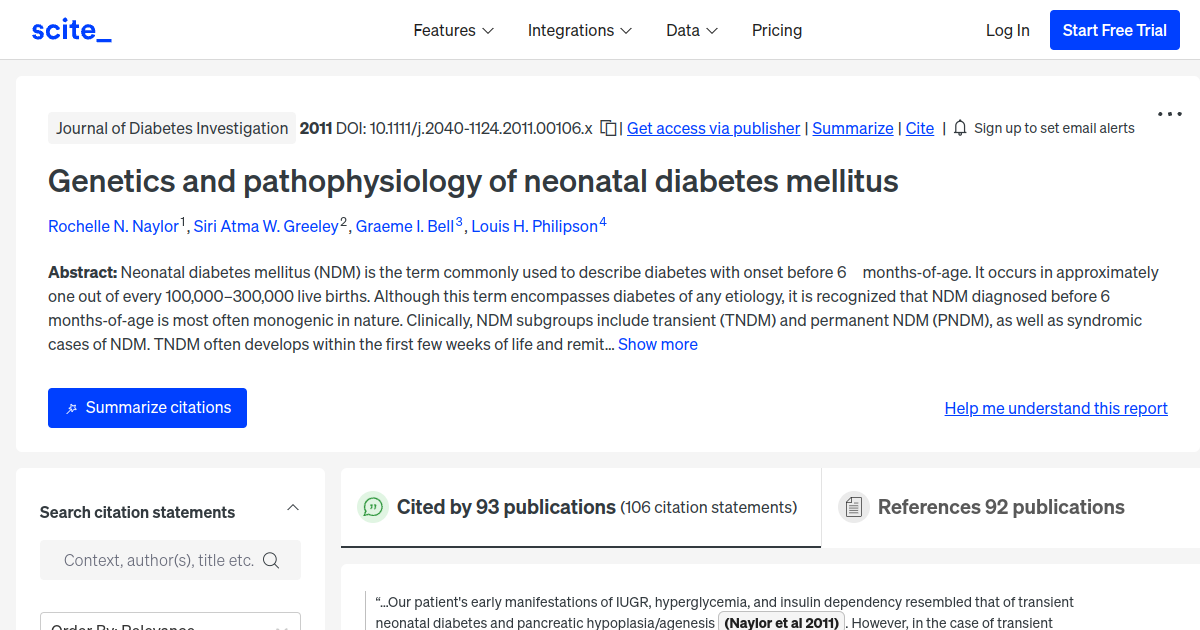
Task: Select Pricing in the navigation menu
Action: (777, 30)
